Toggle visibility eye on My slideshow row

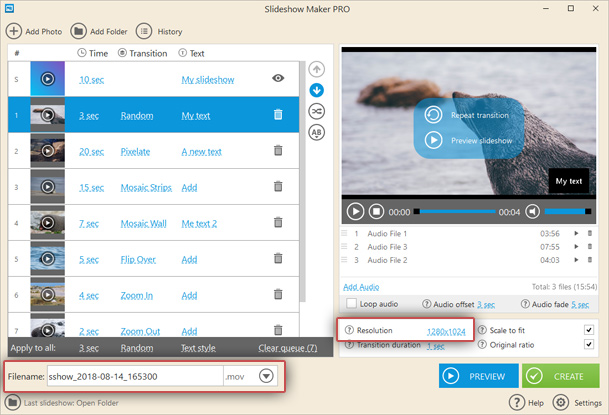pyautogui.click(x=278, y=78)
